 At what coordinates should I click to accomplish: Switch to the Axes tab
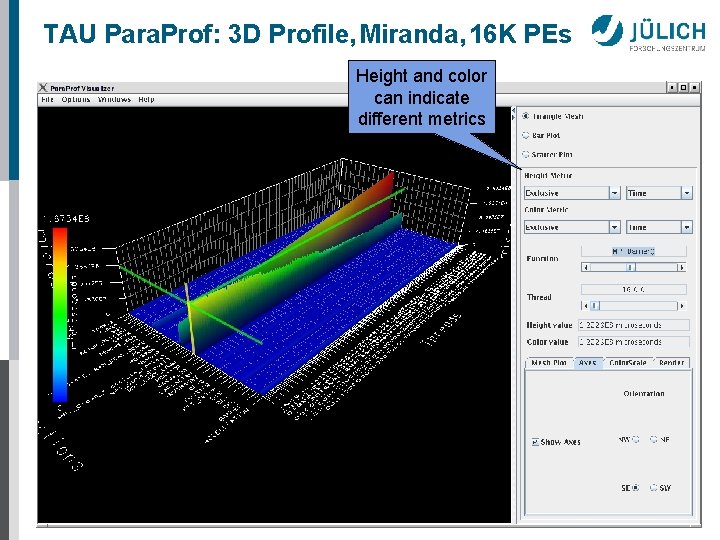tap(588, 363)
